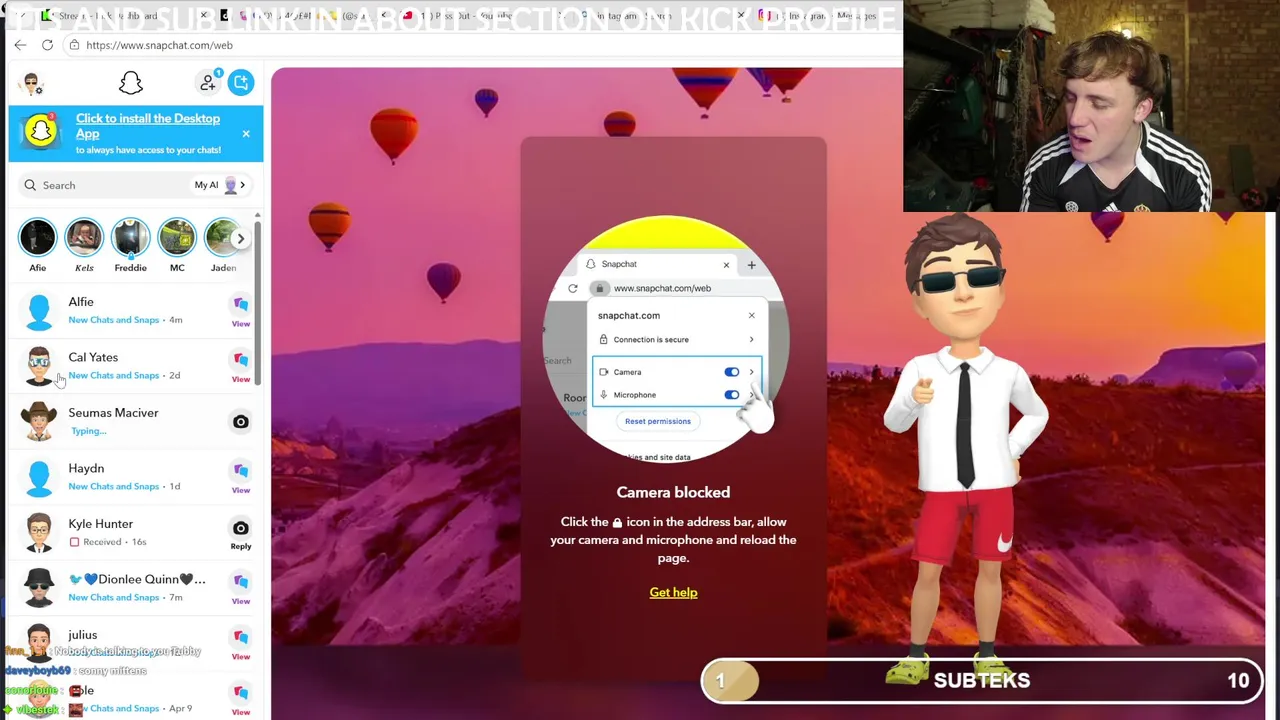1280x720 pixels.
Task: Open the My AI chat shortcut
Action: click(220, 185)
